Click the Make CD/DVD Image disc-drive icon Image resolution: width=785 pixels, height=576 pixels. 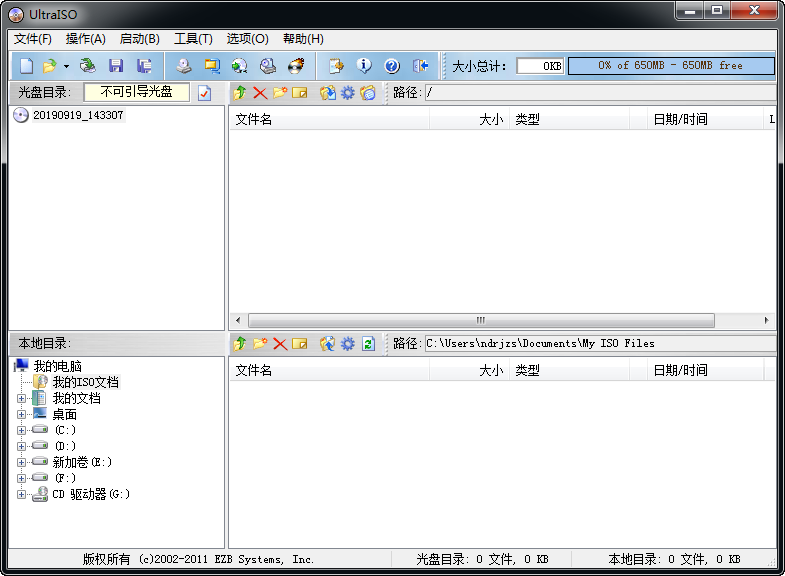pos(184,66)
